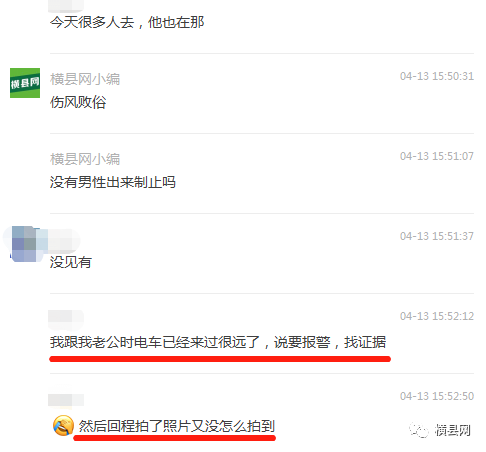Click the message 伤风败俗
The height and width of the screenshot is (452, 486).
point(78,102)
